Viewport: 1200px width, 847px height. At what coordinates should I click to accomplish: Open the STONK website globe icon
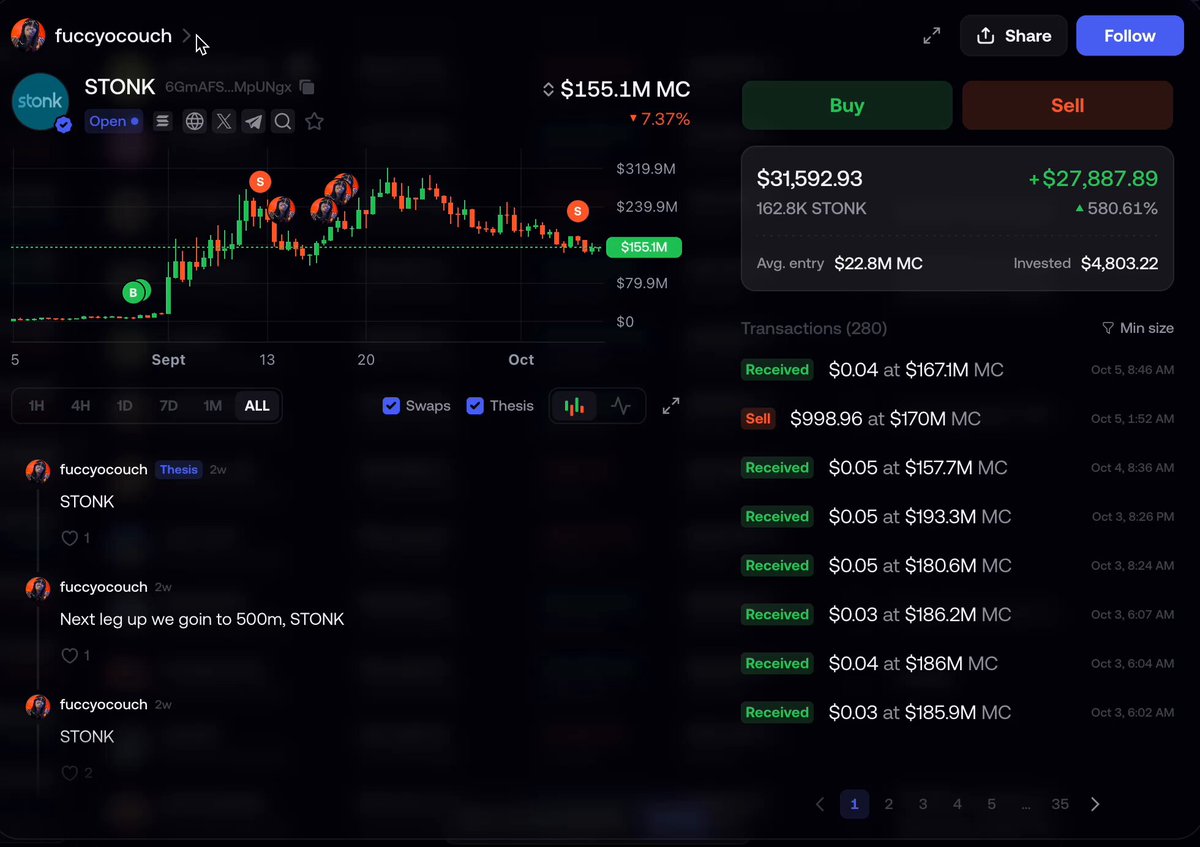[195, 122]
